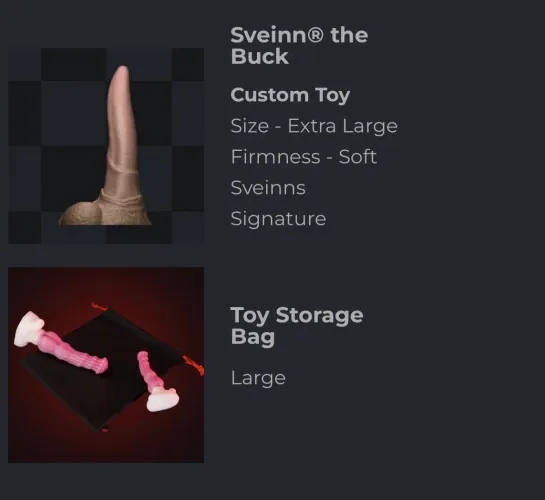Click the word Buck in product title
Viewport: 545px width, 500px height.
pyautogui.click(x=260, y=56)
